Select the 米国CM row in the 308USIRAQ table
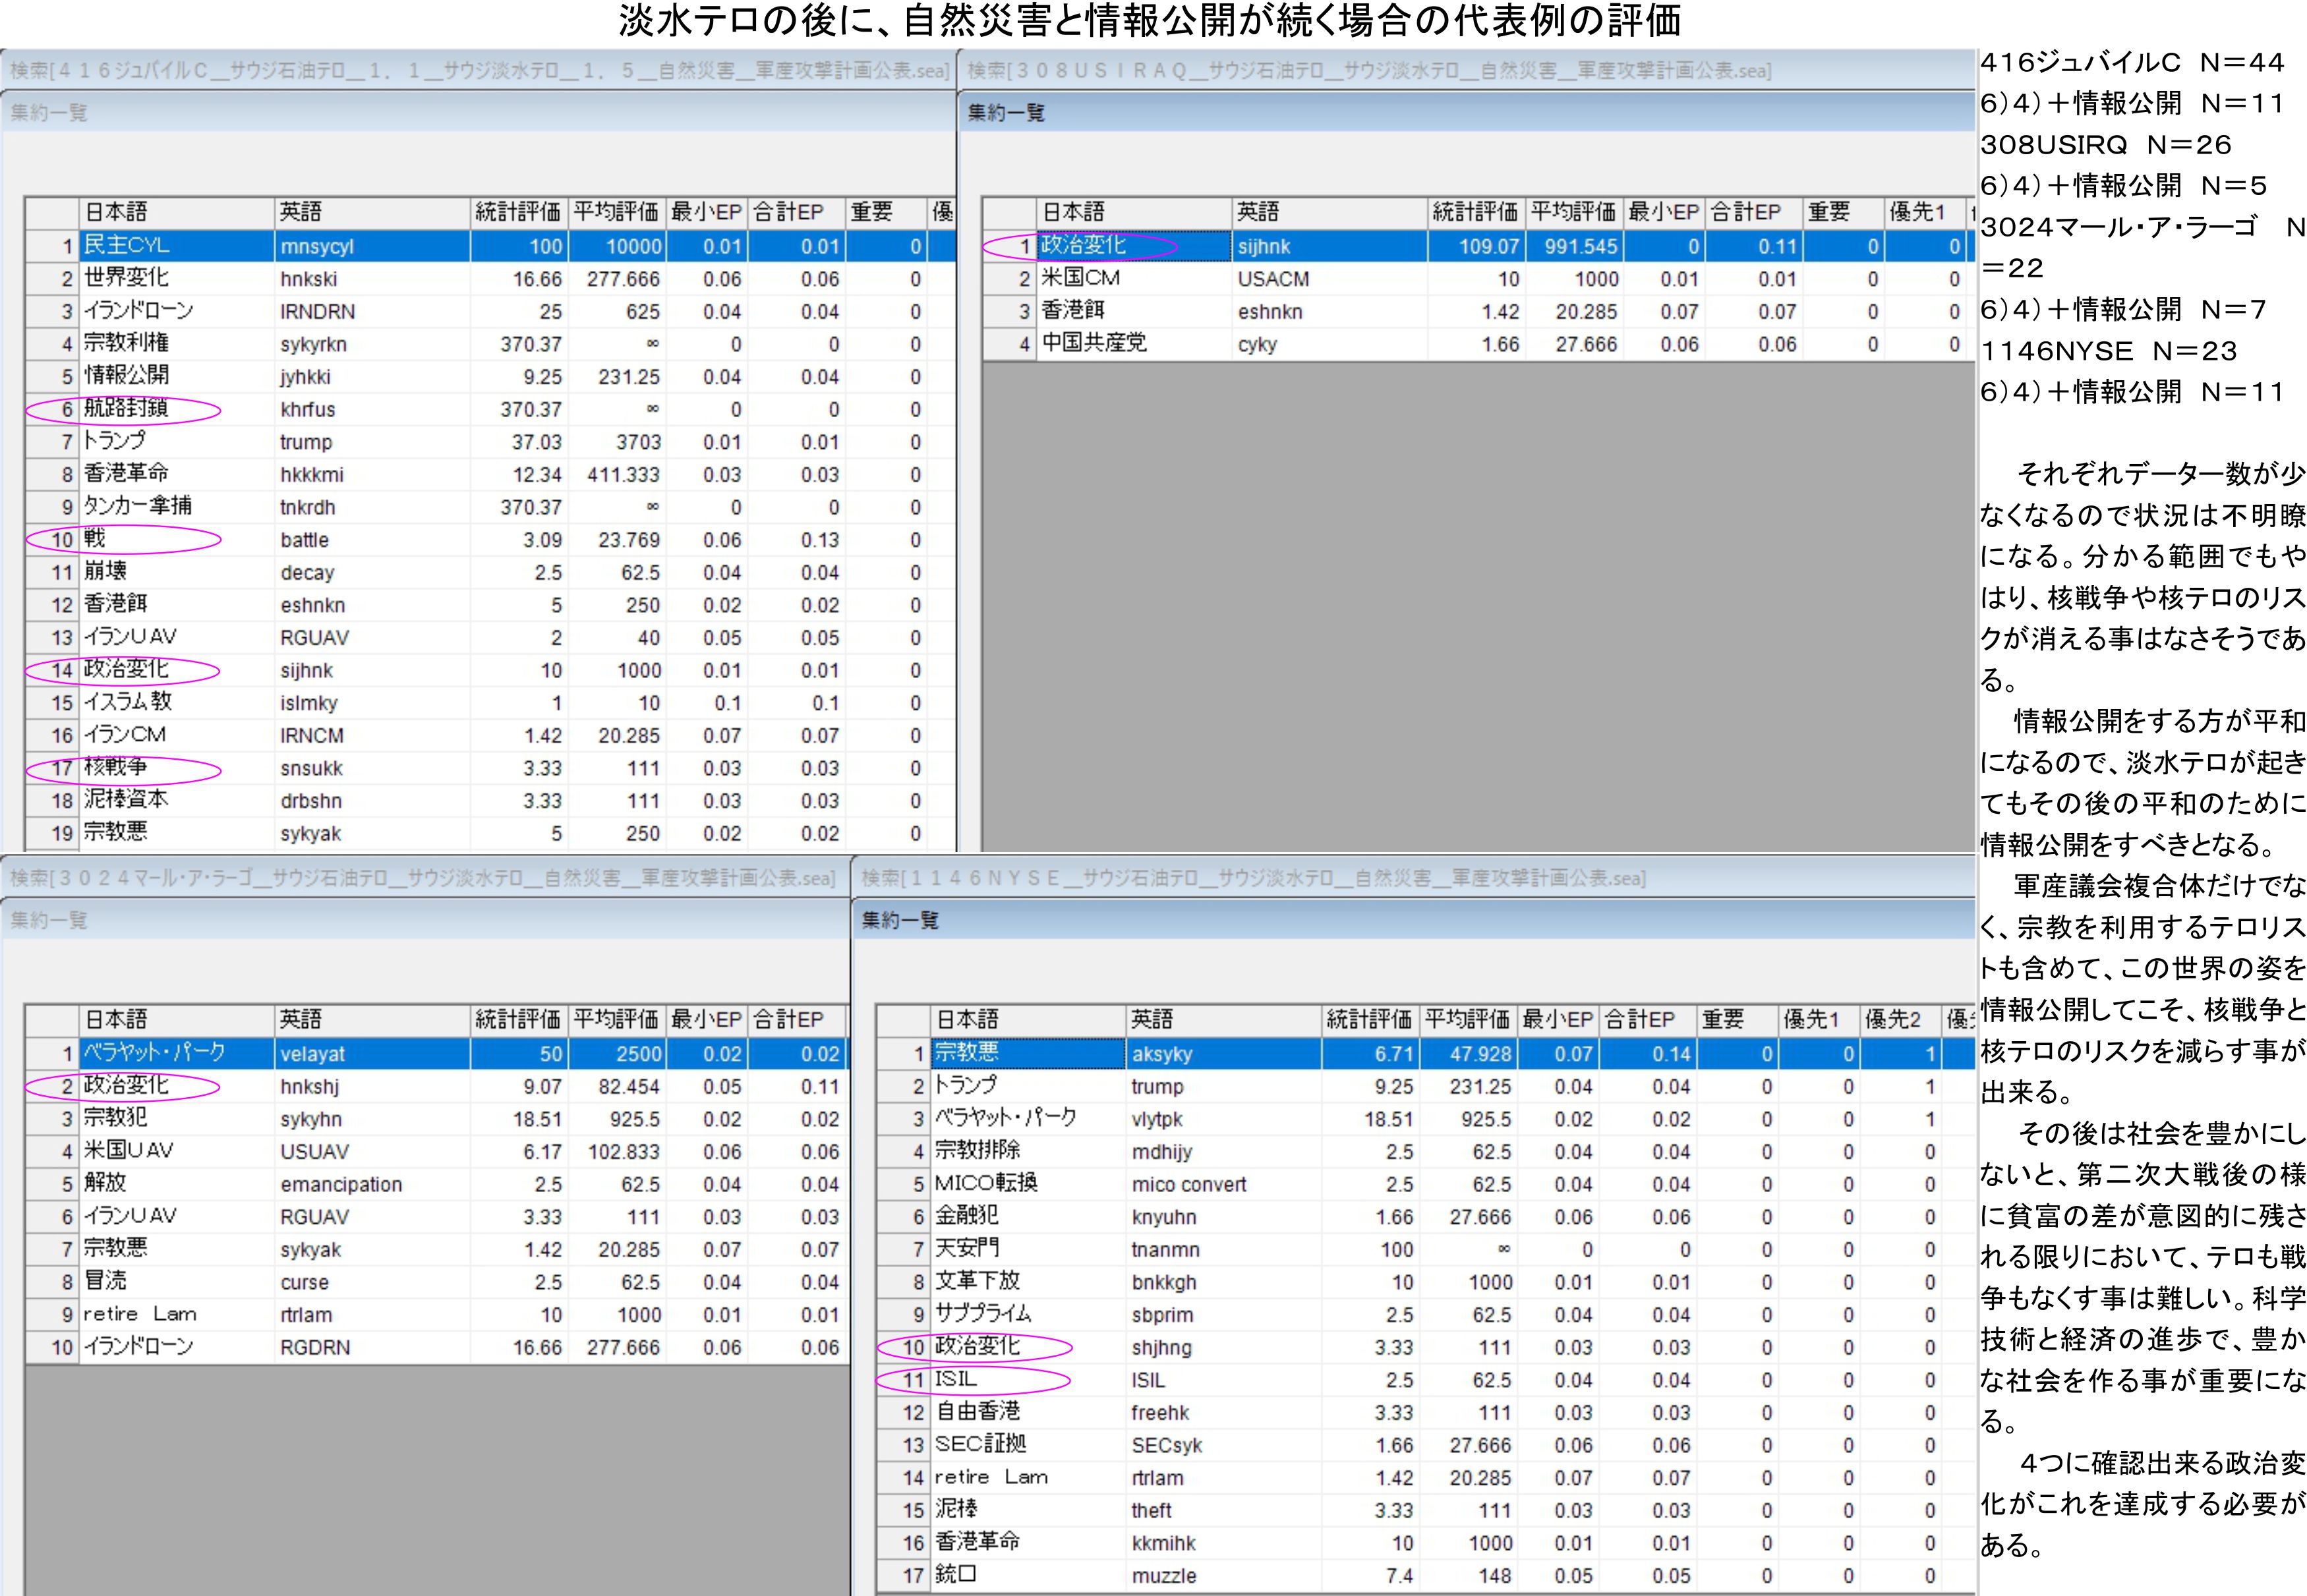Viewport: 2307px width, 1596px height. pos(1080,279)
